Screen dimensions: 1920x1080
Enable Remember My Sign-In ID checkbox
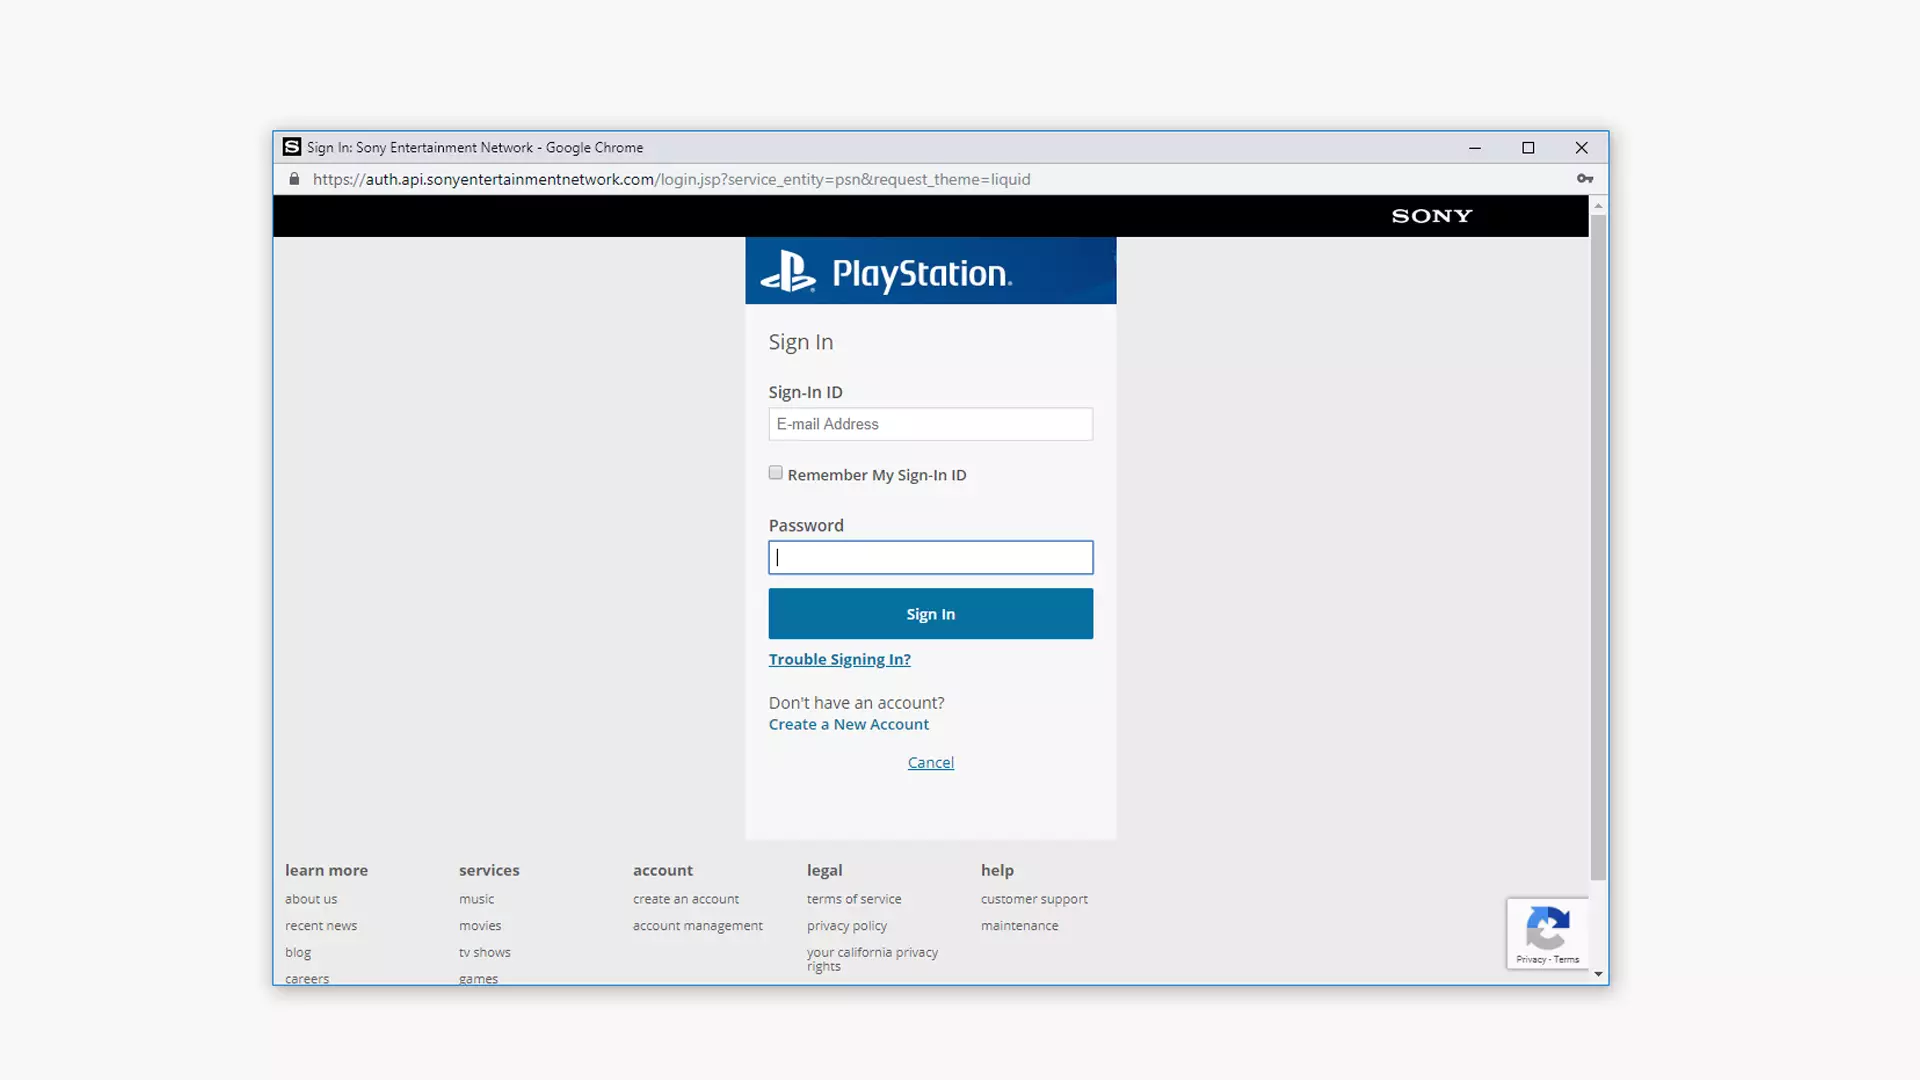775,473
